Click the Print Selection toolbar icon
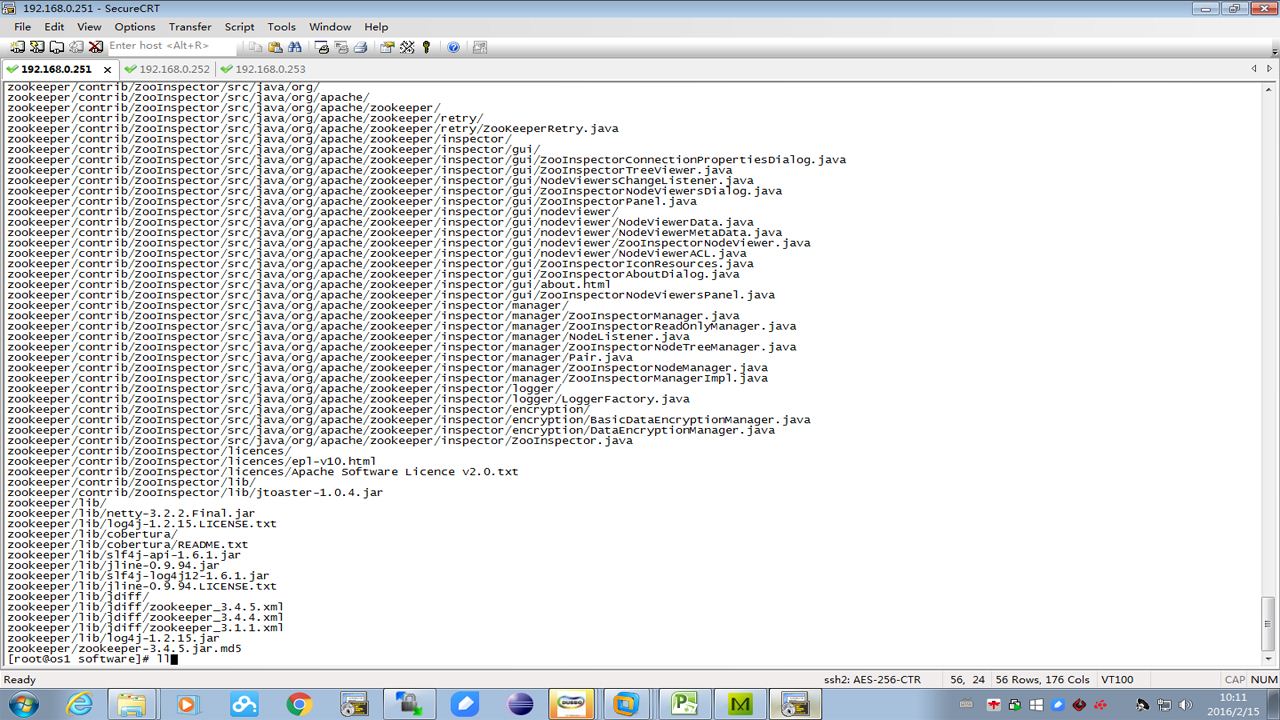 (341, 47)
